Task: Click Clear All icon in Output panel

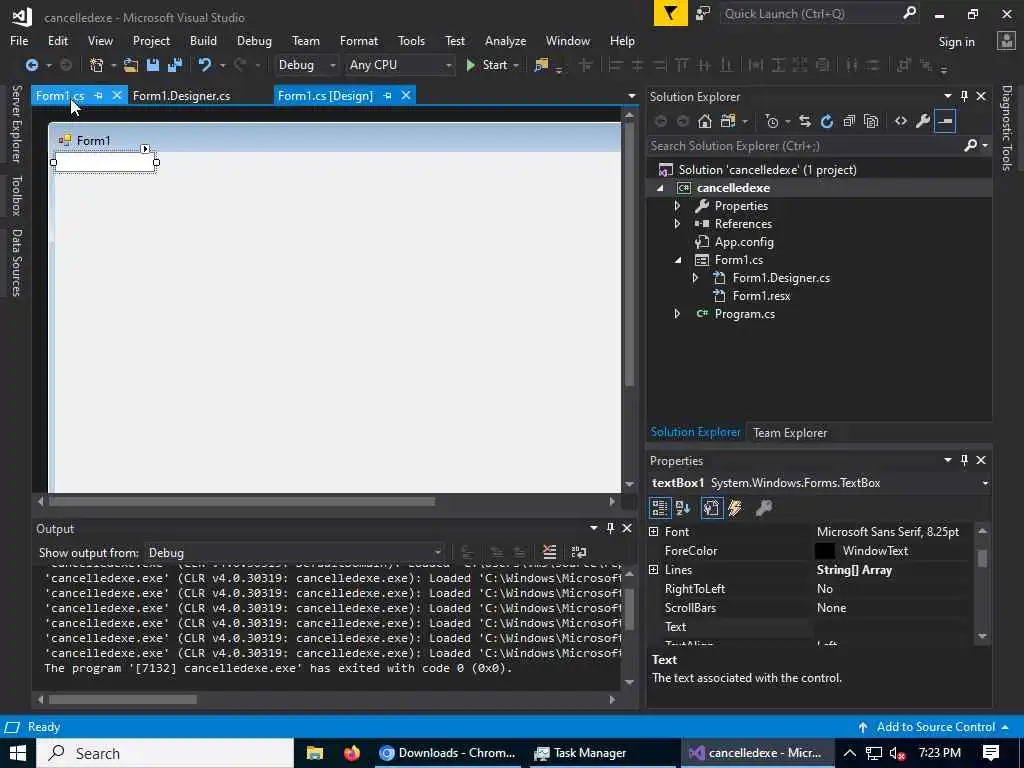Action: pyautogui.click(x=549, y=552)
